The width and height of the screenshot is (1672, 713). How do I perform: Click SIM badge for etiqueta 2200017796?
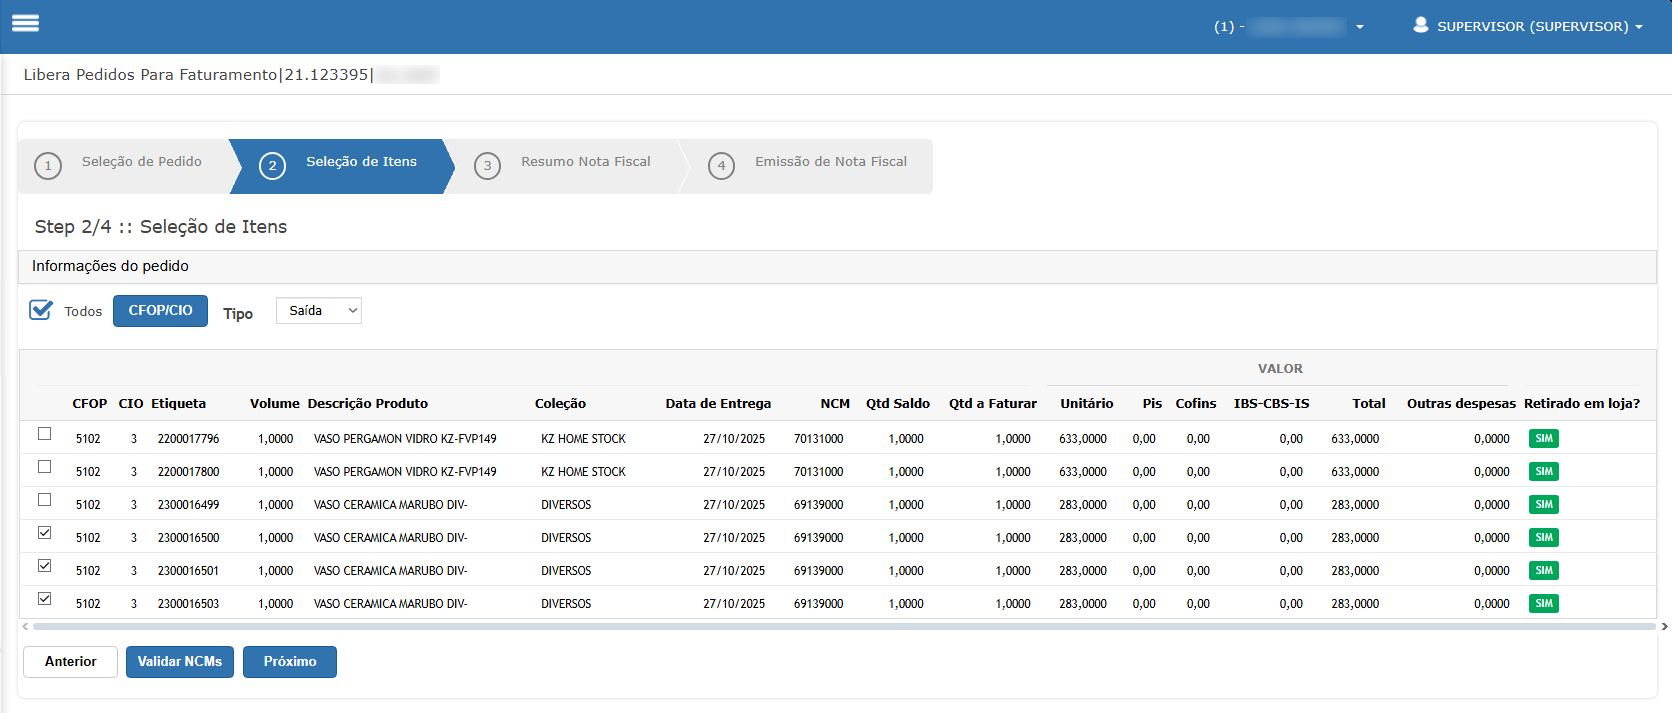[x=1543, y=439]
